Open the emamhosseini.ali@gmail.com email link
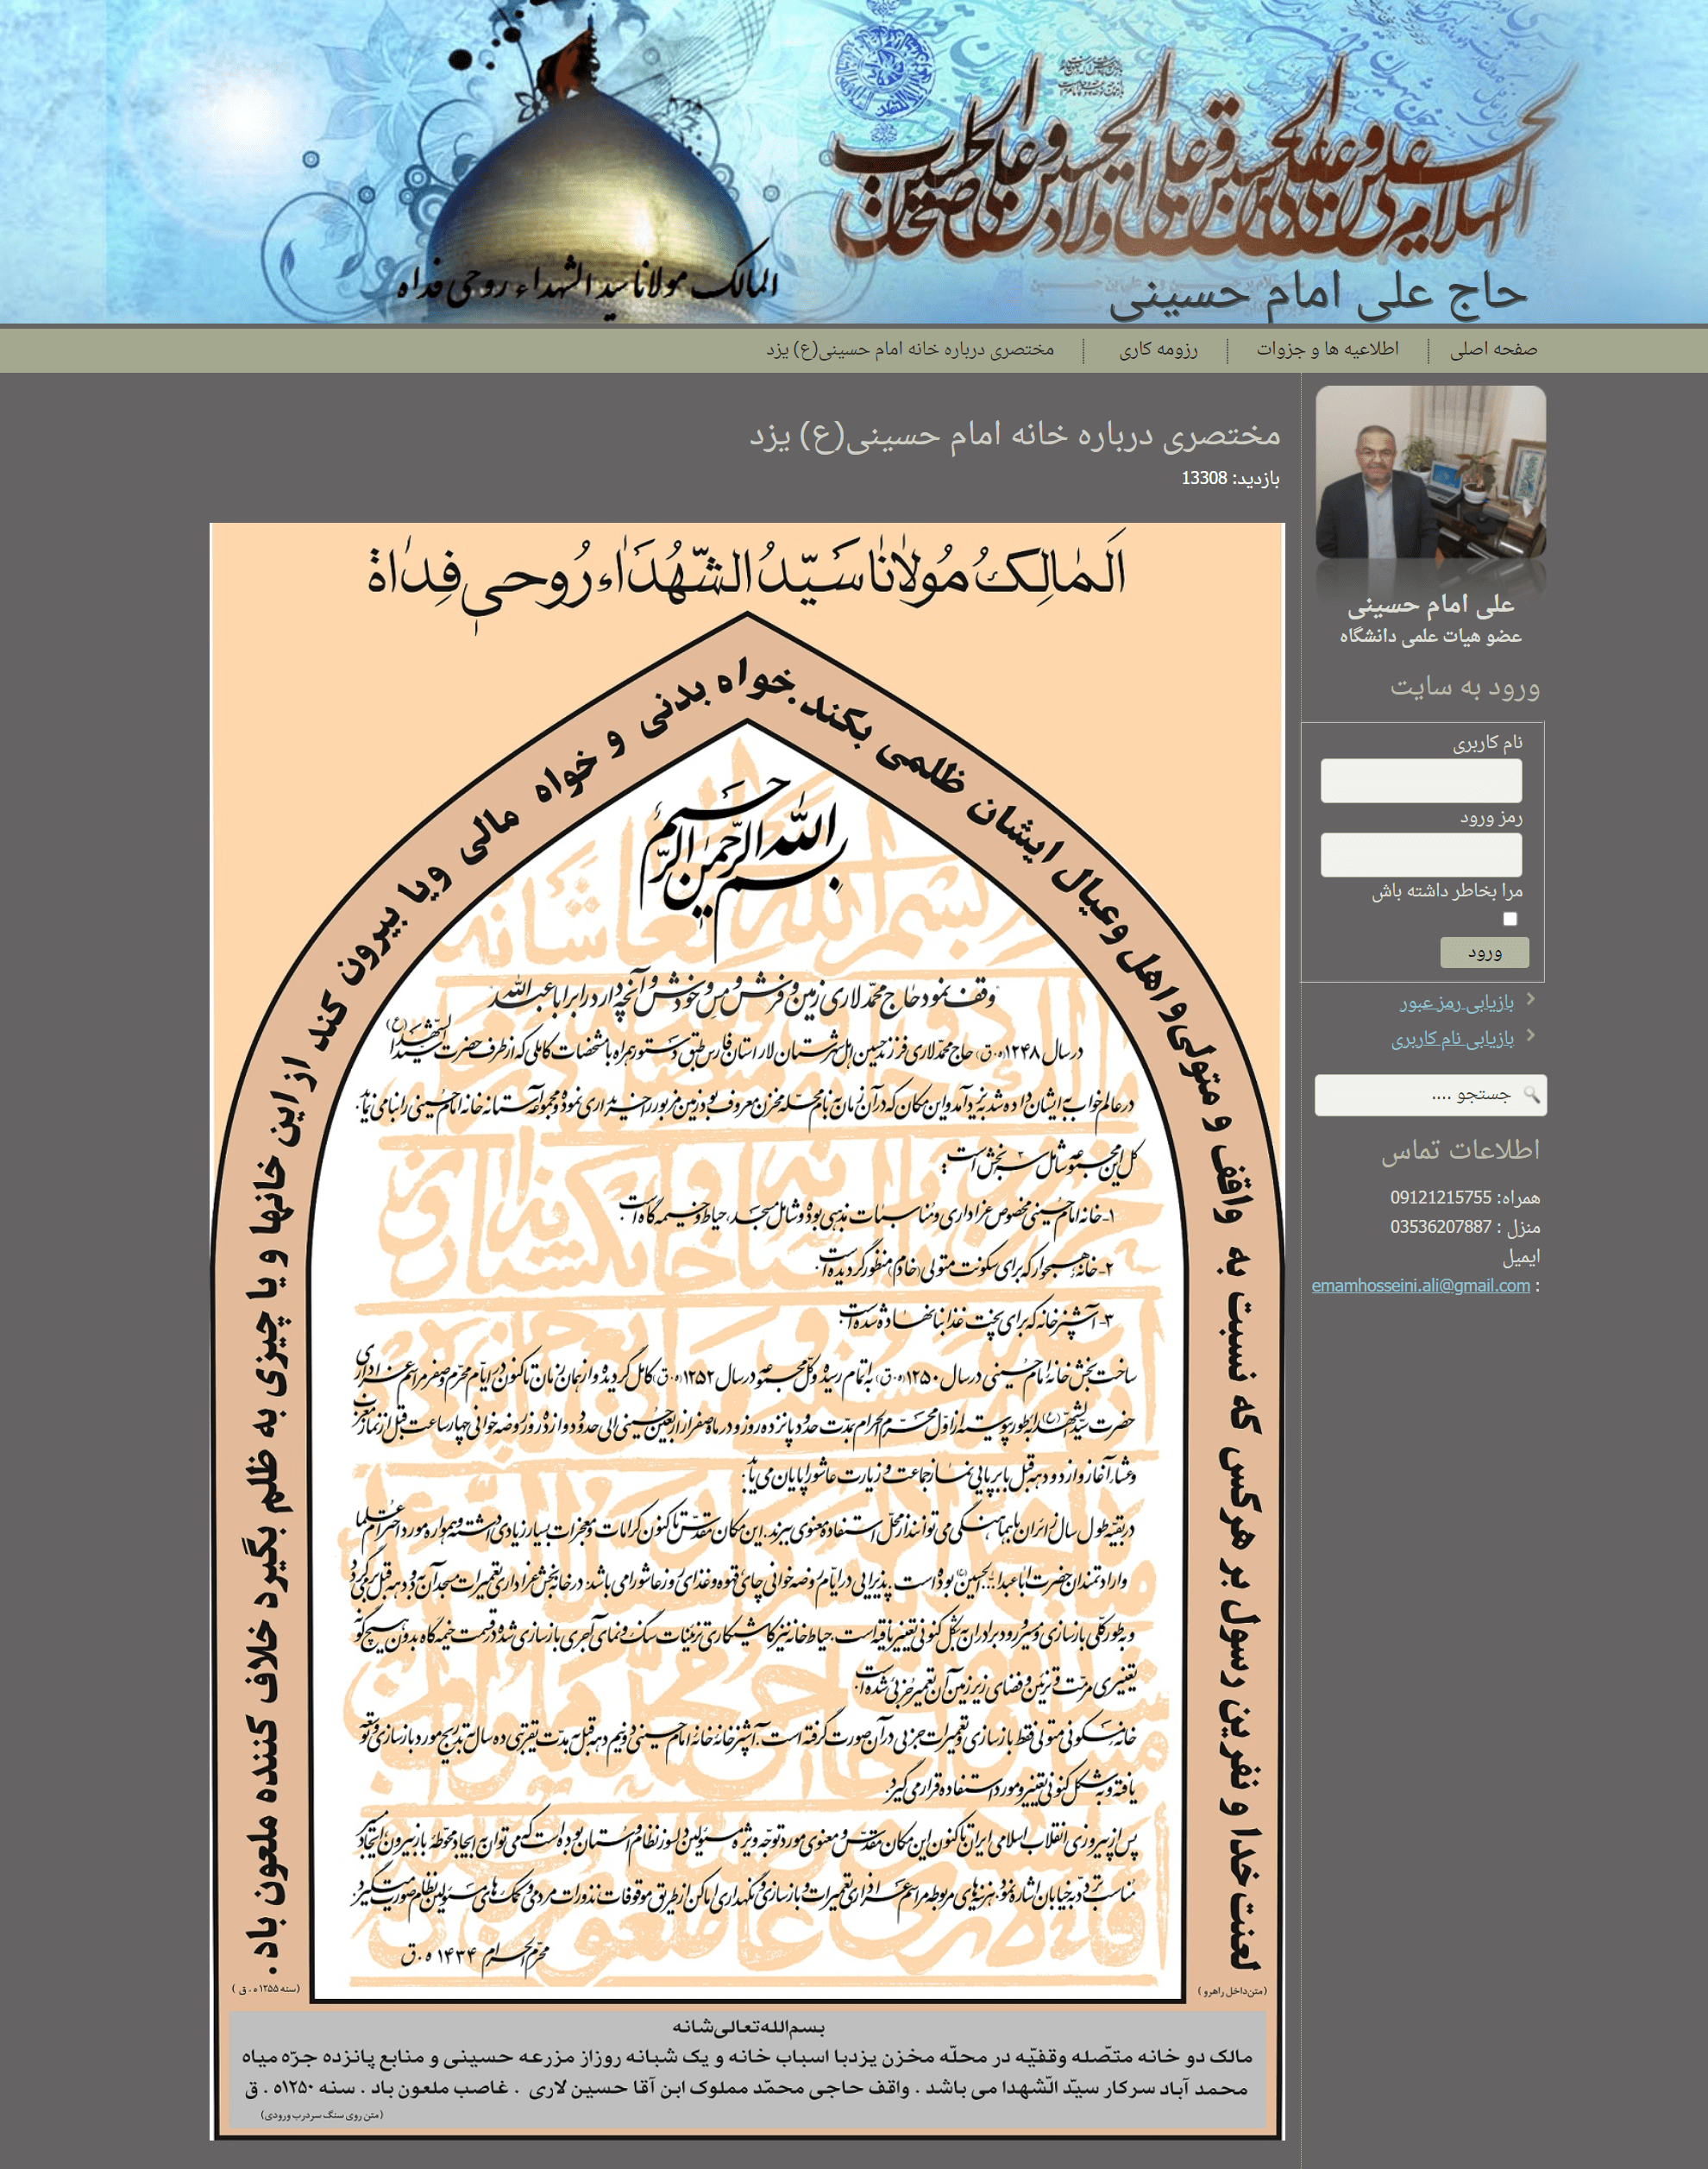The width and height of the screenshot is (1708, 2169). [x=1420, y=1286]
